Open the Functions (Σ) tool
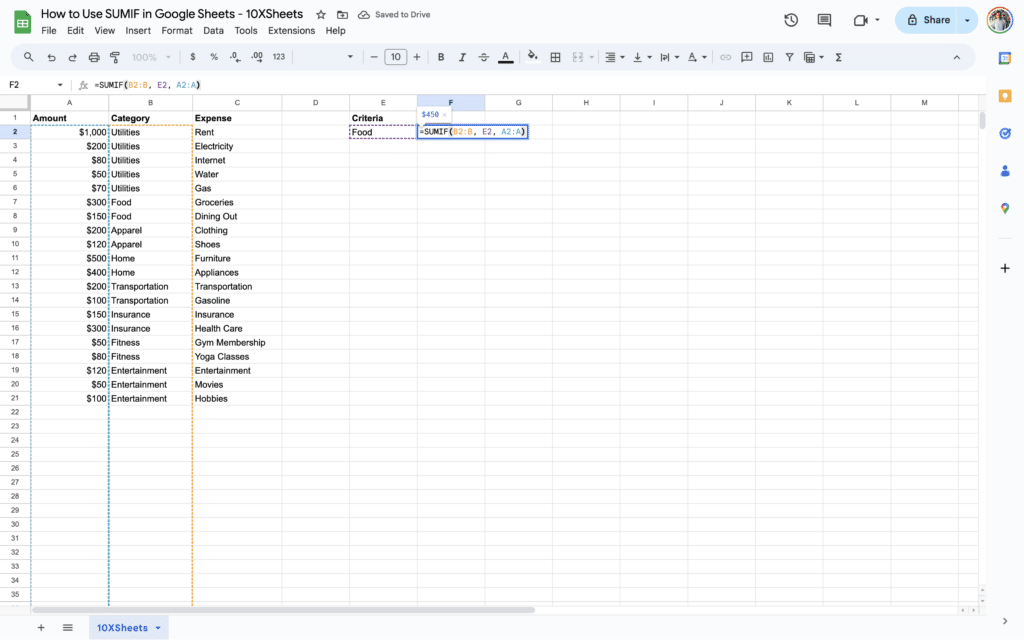1024x640 pixels. 840,57
